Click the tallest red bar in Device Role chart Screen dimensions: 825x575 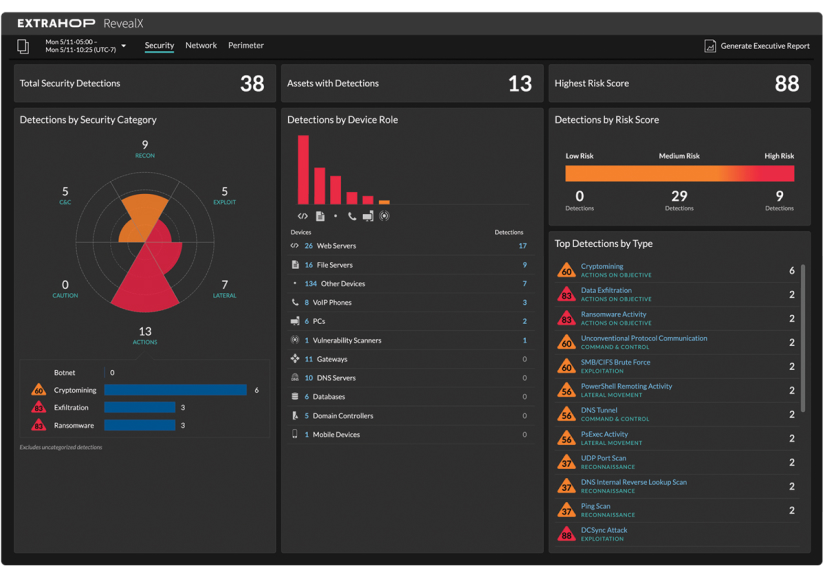coord(303,170)
